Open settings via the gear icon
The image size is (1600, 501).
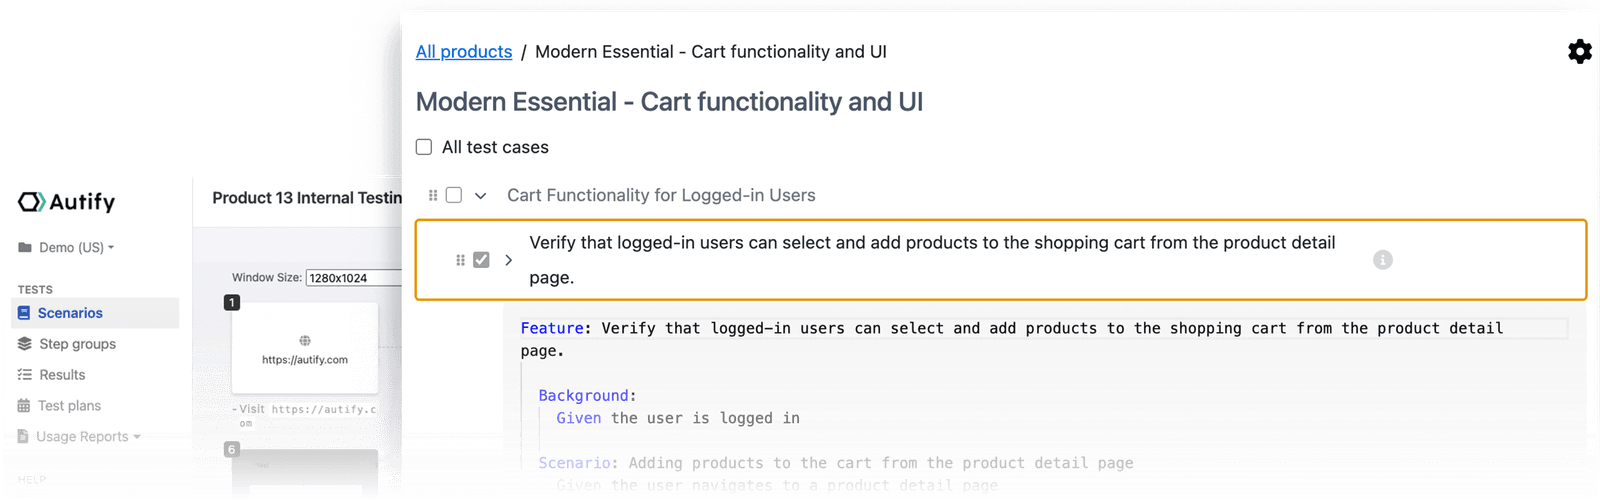[x=1579, y=52]
